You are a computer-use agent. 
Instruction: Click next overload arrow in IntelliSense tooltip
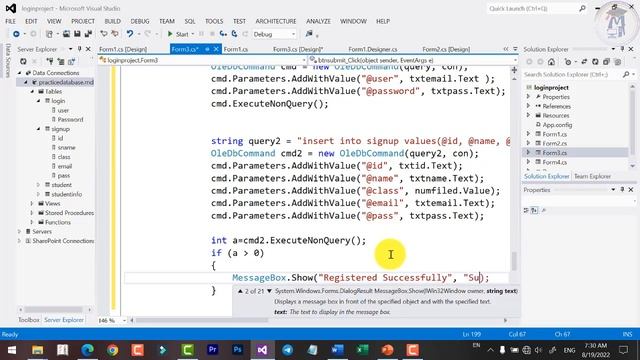pyautogui.click(x=269, y=291)
